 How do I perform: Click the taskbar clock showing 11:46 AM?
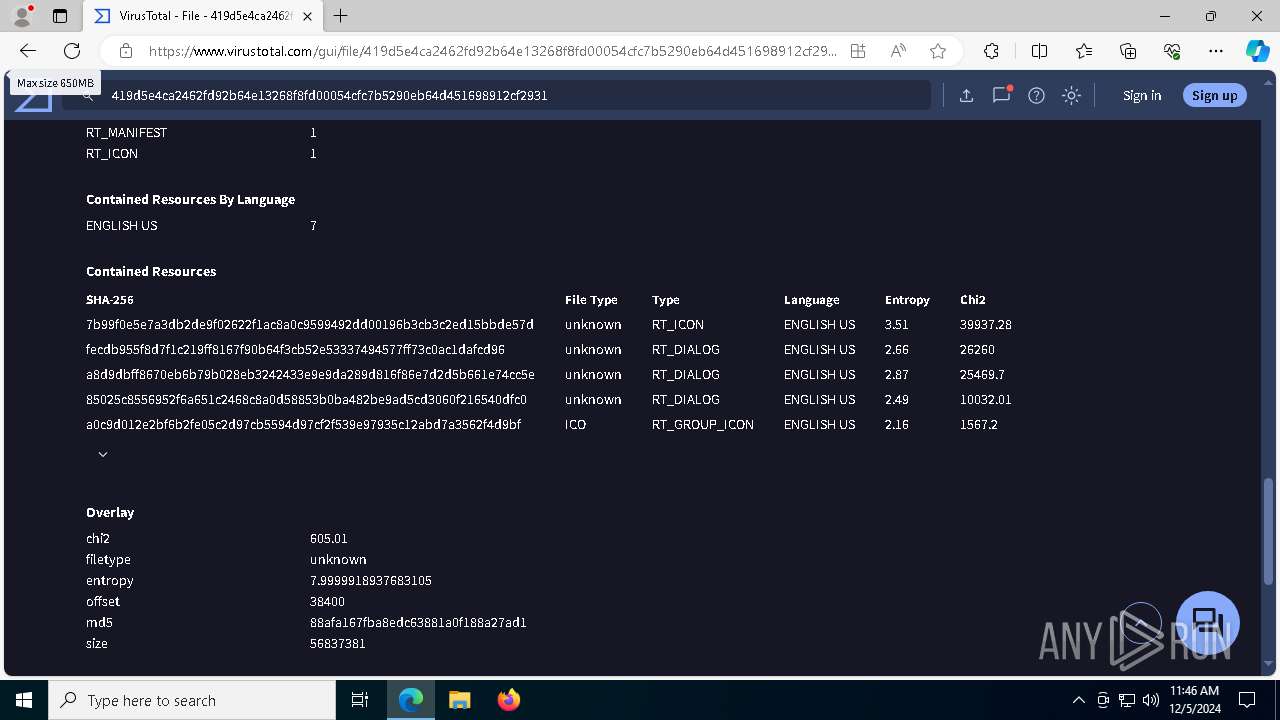tap(1194, 700)
